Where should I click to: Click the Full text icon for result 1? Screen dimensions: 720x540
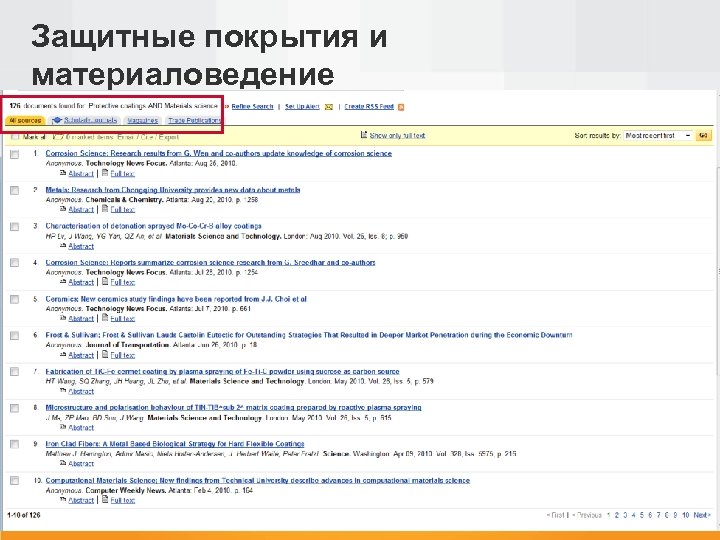[x=105, y=173]
